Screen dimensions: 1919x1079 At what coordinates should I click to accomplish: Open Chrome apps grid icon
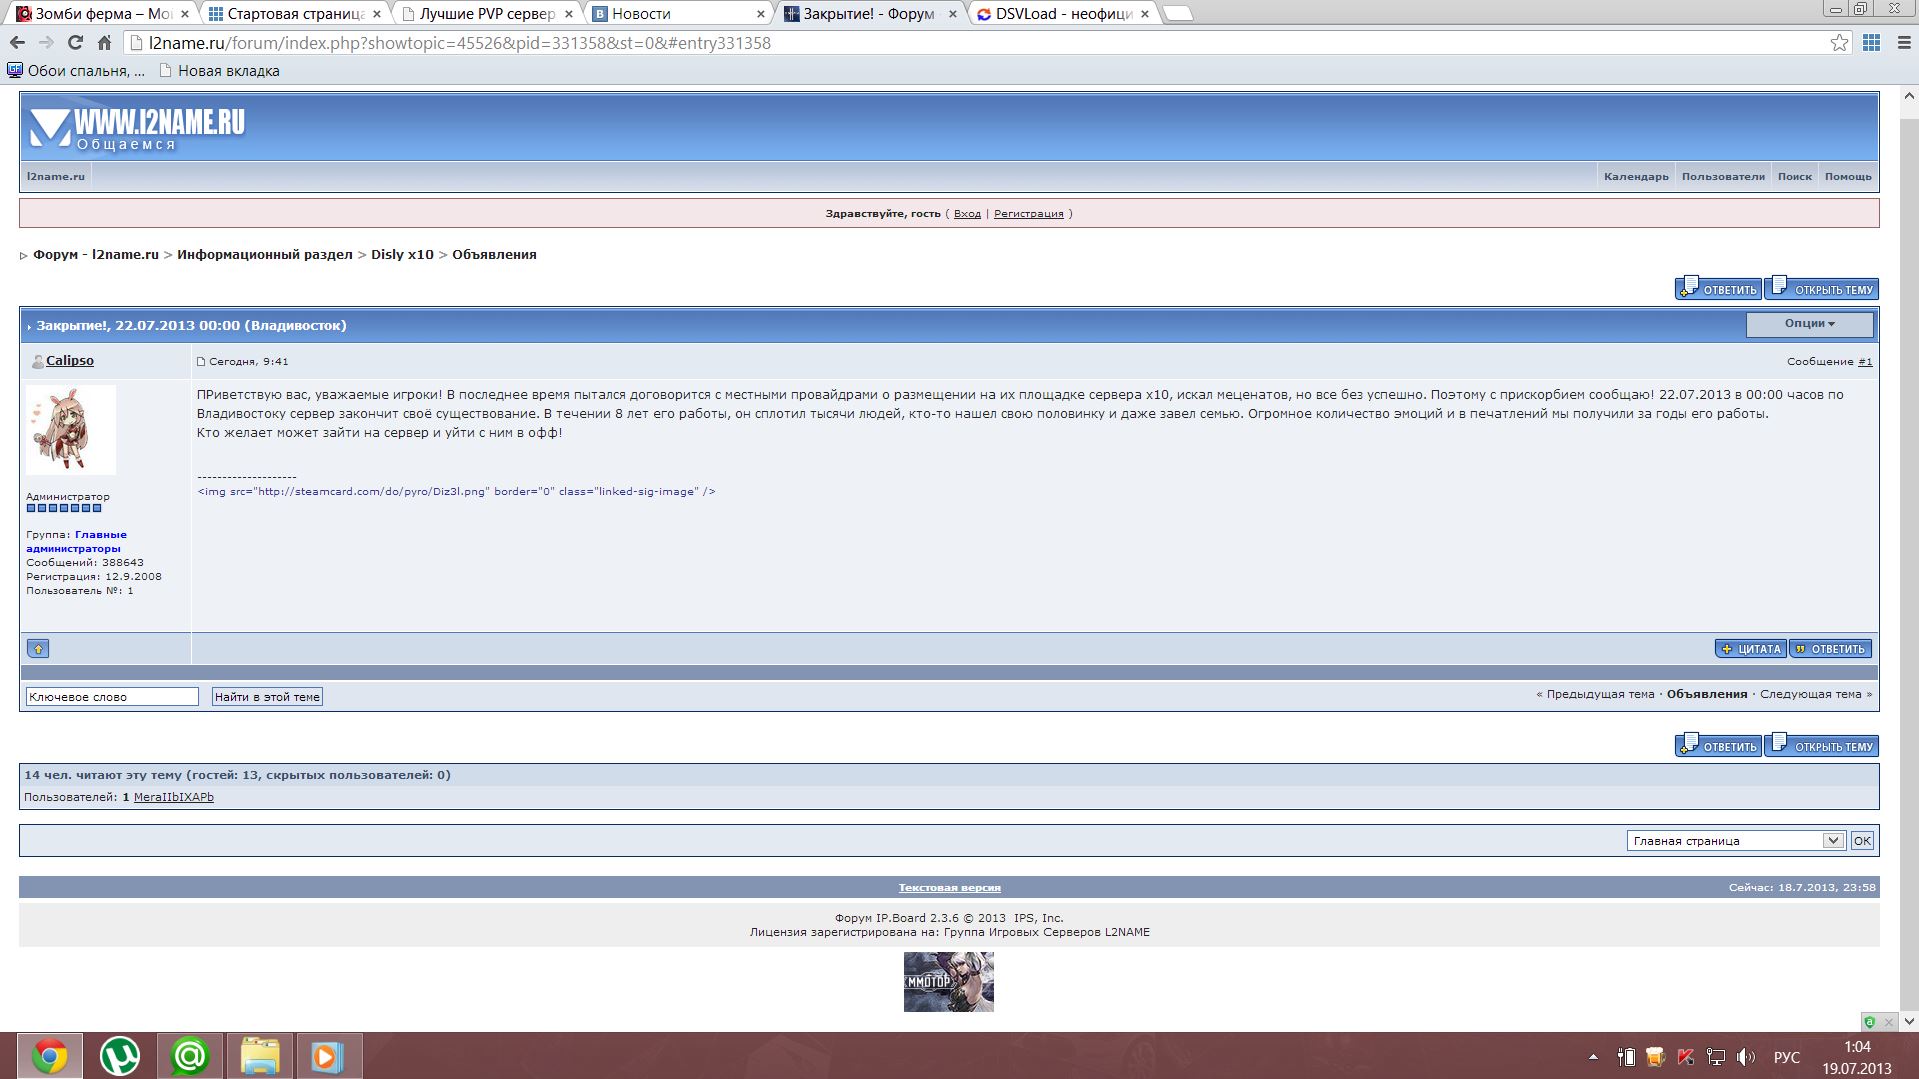(x=1871, y=43)
